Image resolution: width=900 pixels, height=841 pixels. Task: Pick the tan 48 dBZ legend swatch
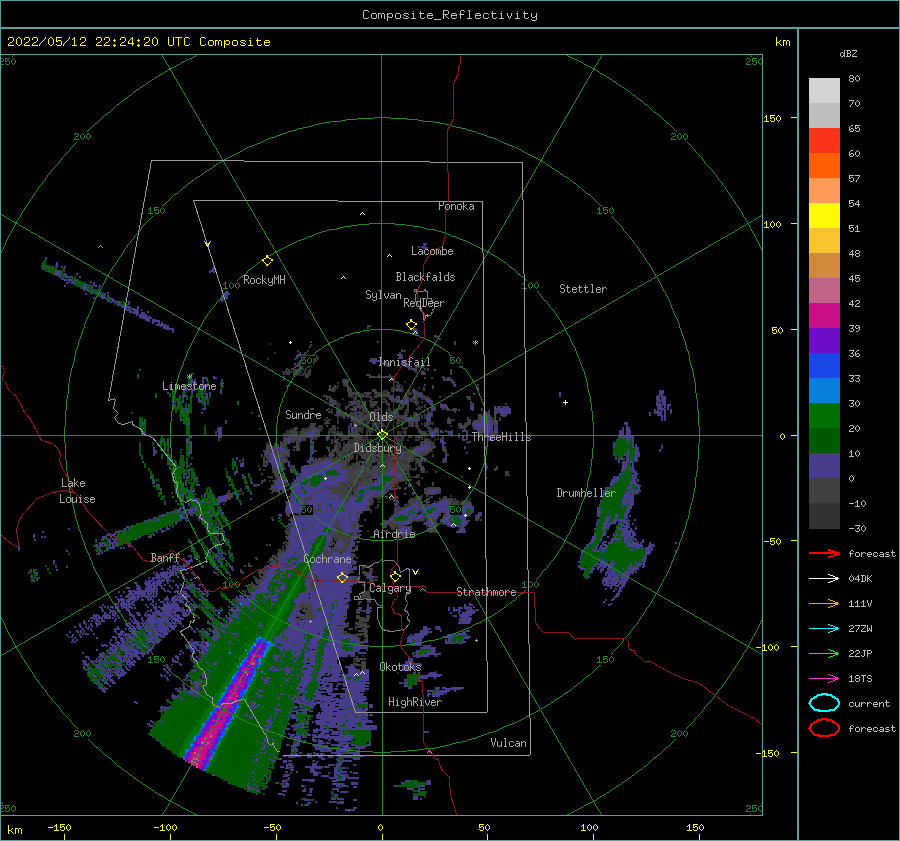[824, 265]
